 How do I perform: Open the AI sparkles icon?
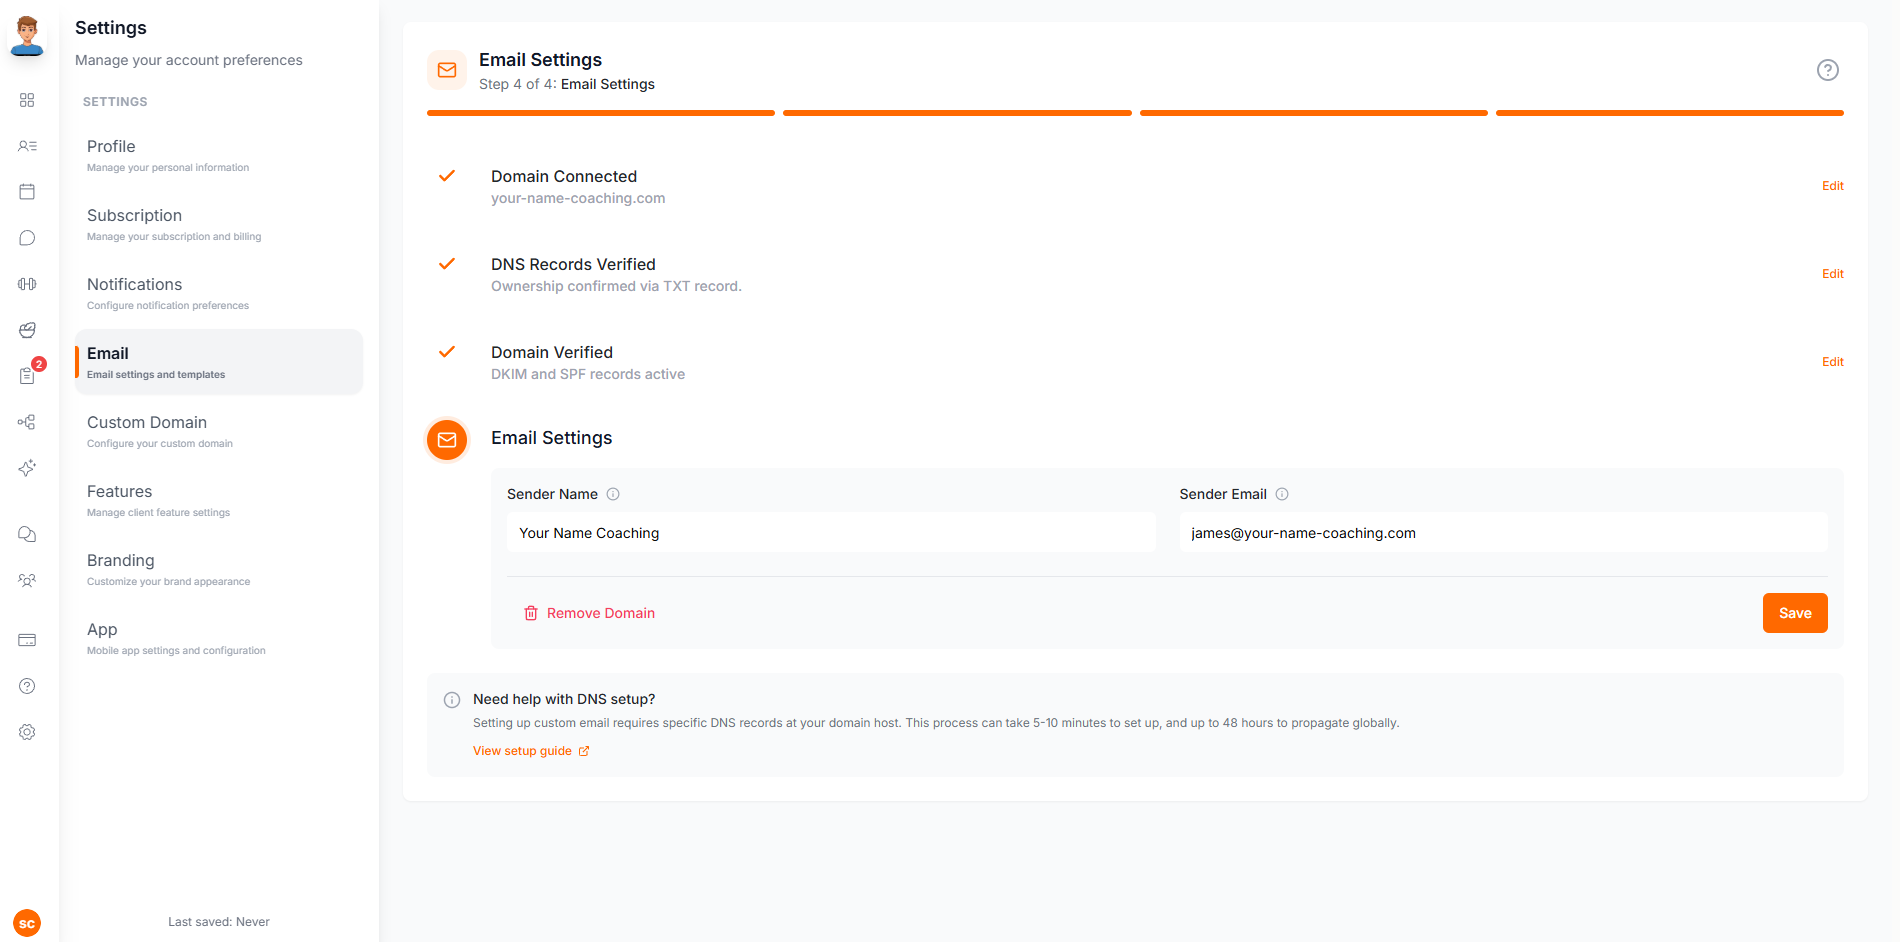point(27,468)
